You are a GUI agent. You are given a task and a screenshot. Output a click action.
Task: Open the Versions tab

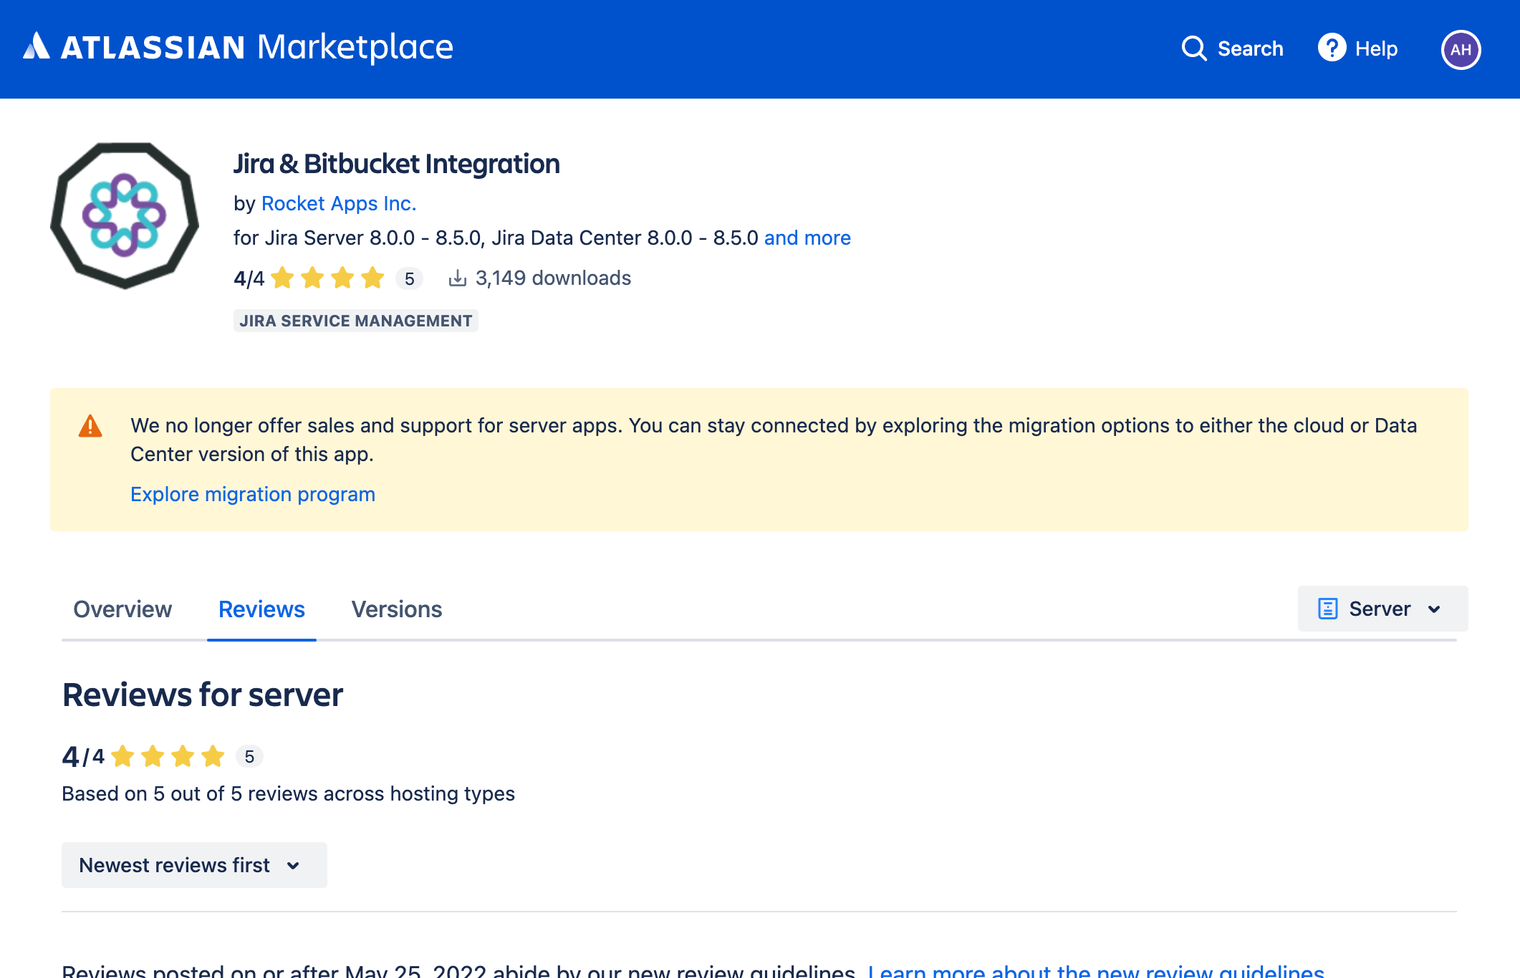tap(396, 609)
